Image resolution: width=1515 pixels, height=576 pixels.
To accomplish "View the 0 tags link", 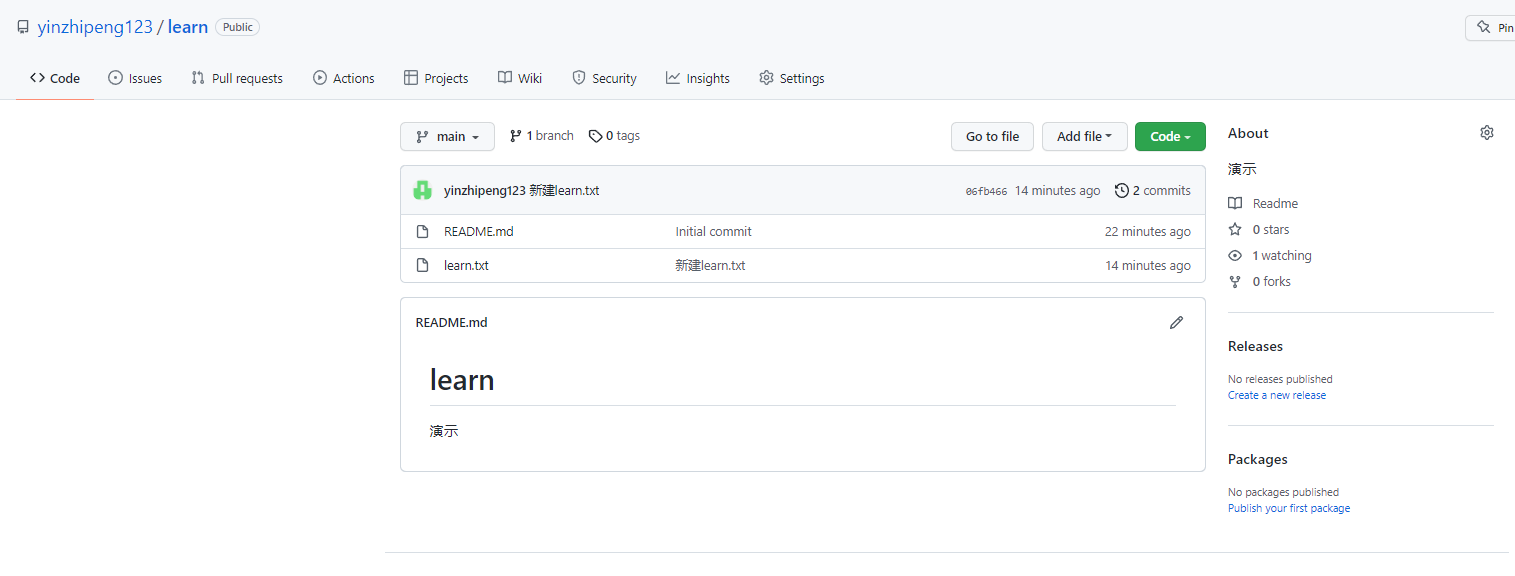I will coord(614,136).
